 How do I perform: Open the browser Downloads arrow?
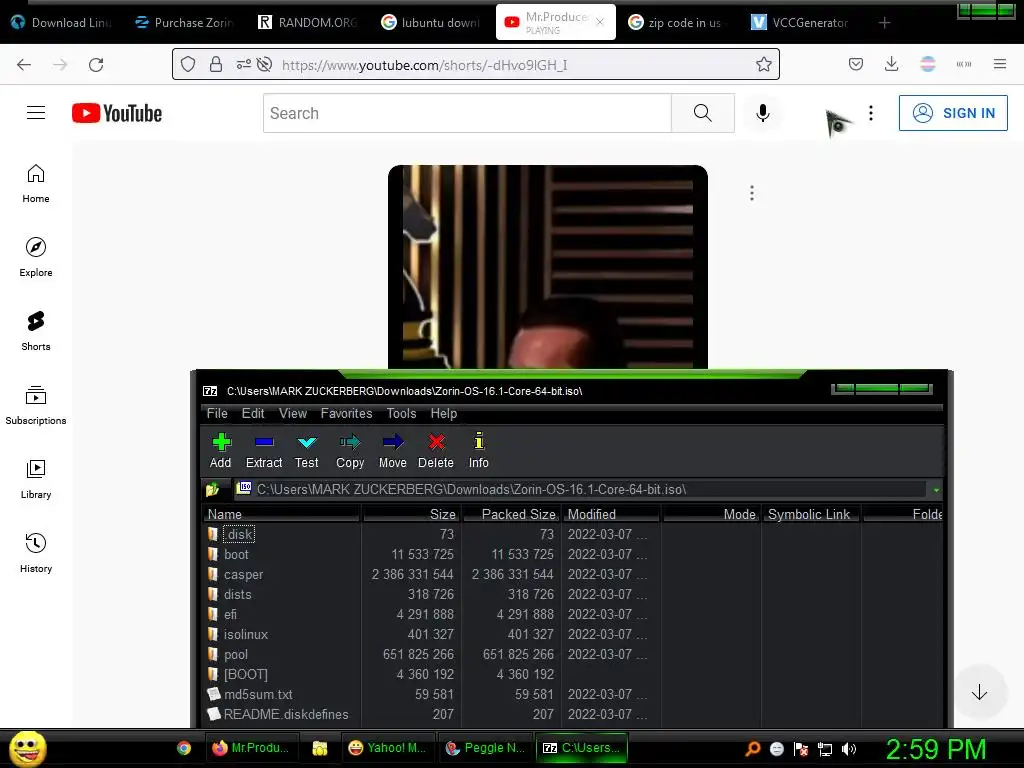point(891,64)
